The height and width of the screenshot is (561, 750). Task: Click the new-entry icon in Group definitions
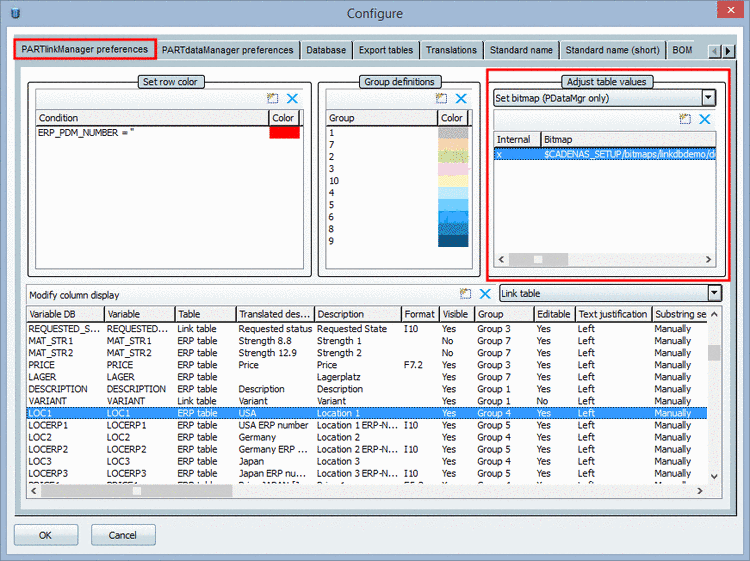click(x=441, y=99)
